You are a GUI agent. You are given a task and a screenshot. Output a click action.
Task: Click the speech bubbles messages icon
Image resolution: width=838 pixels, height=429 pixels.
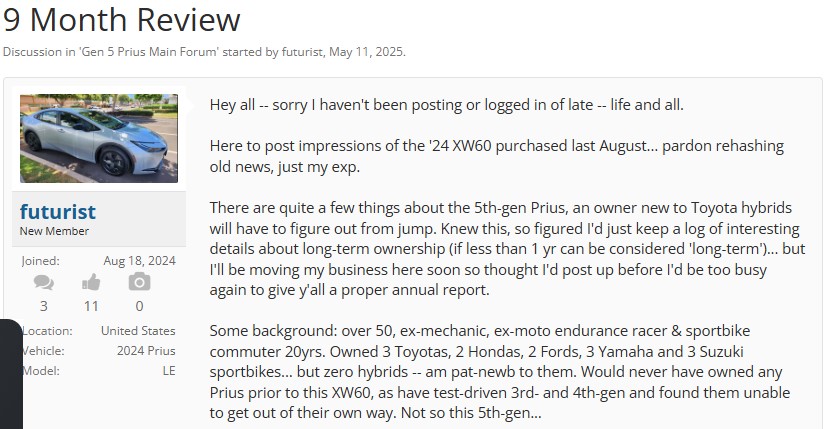point(43,283)
